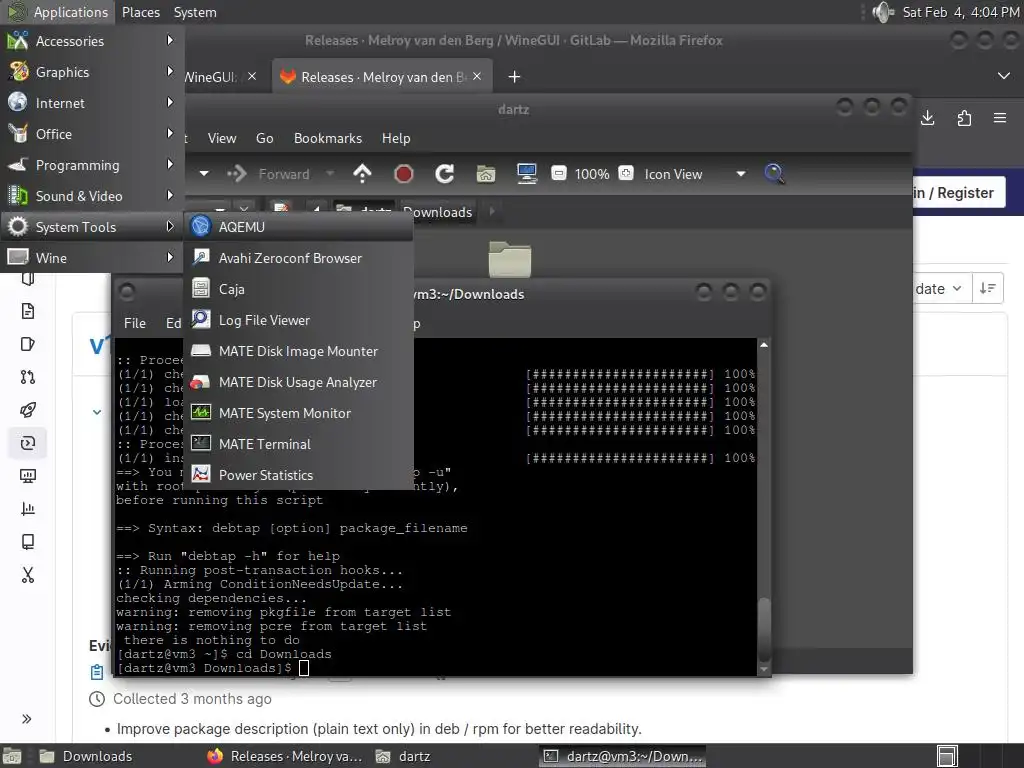Click the terminal scrollbar up arrow
The width and height of the screenshot is (1024, 768).
point(763,345)
